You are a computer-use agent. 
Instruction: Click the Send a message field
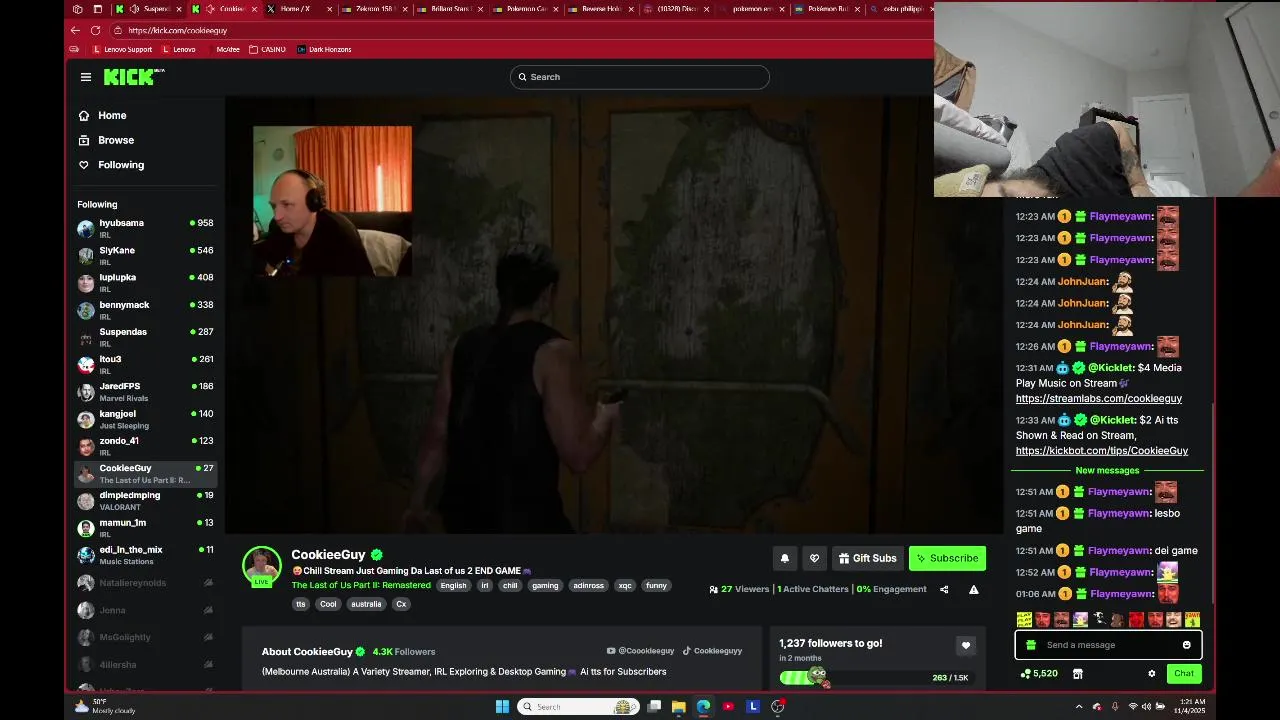coord(1108,645)
